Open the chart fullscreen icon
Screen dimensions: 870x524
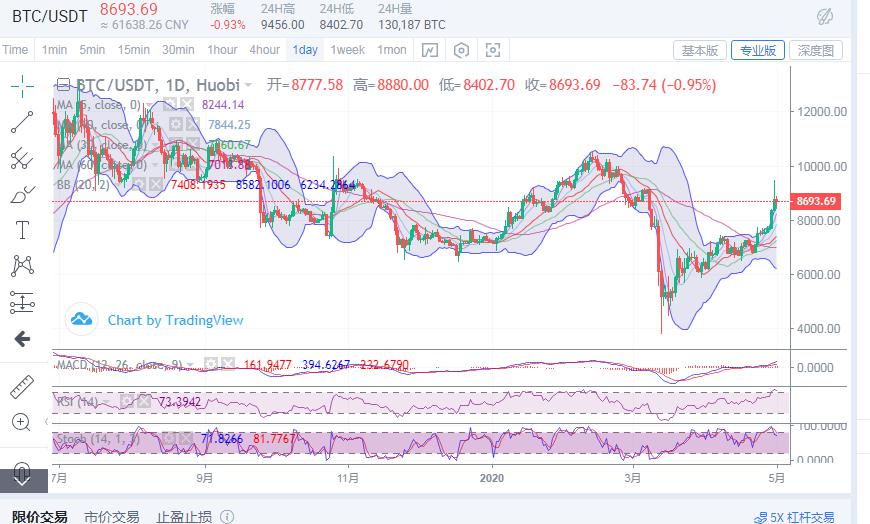493,50
